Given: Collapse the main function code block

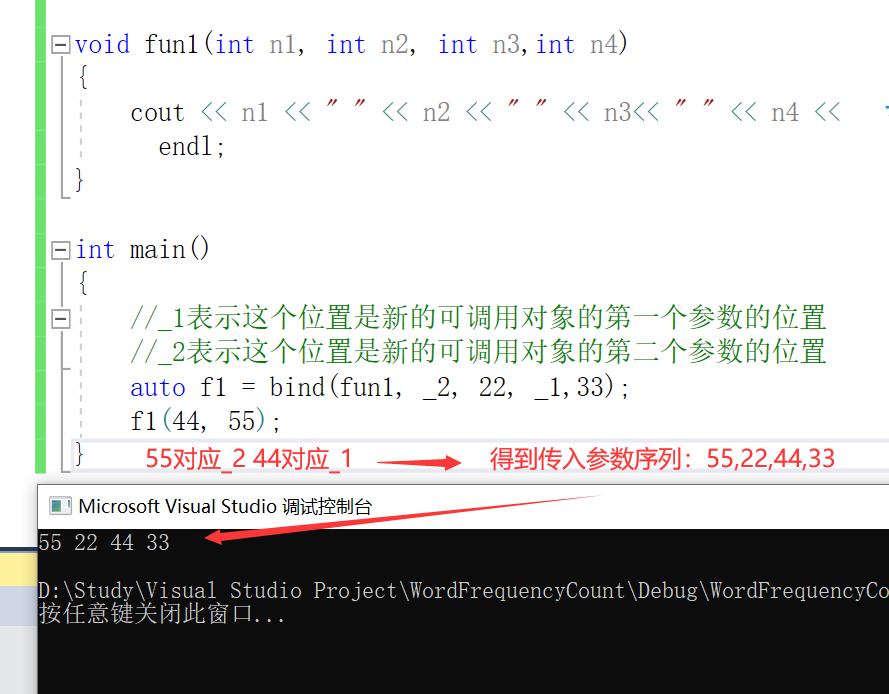Looking at the screenshot, I should pos(61,250).
